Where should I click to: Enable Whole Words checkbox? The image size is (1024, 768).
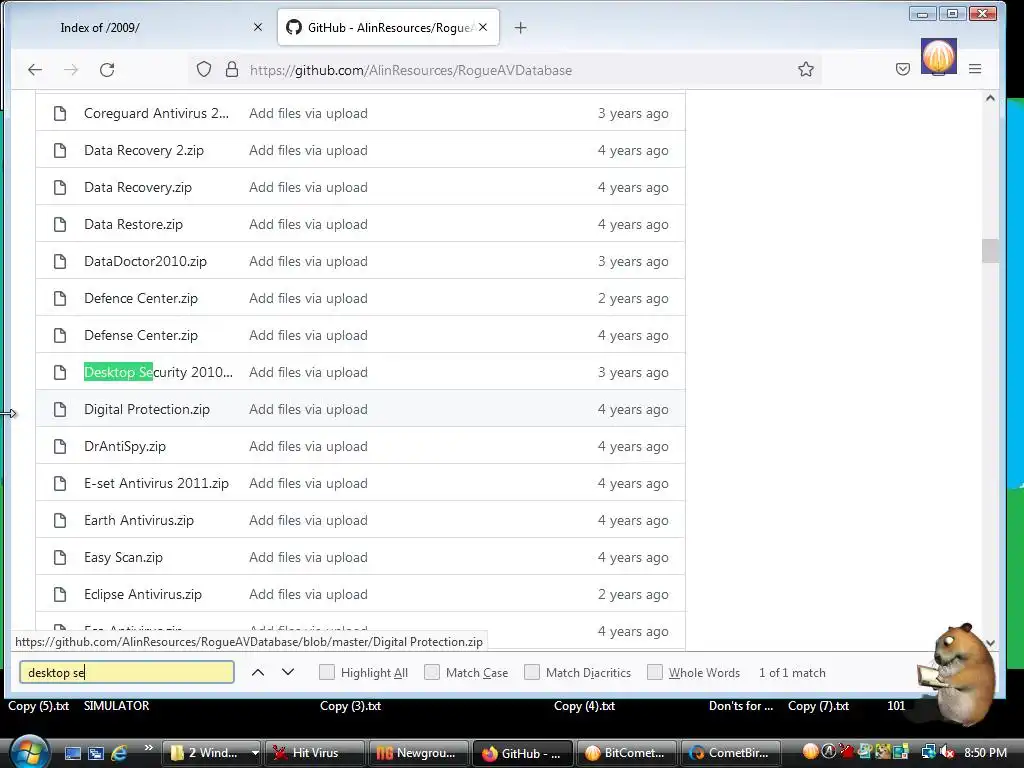(654, 672)
